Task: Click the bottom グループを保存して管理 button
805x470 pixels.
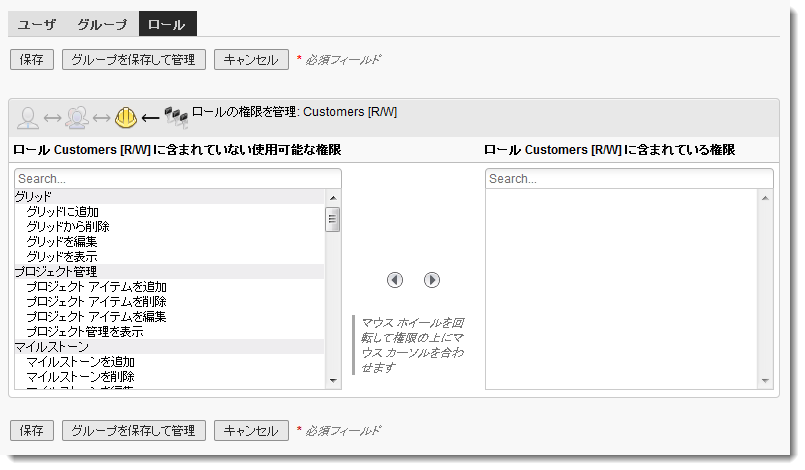Action: point(133,430)
